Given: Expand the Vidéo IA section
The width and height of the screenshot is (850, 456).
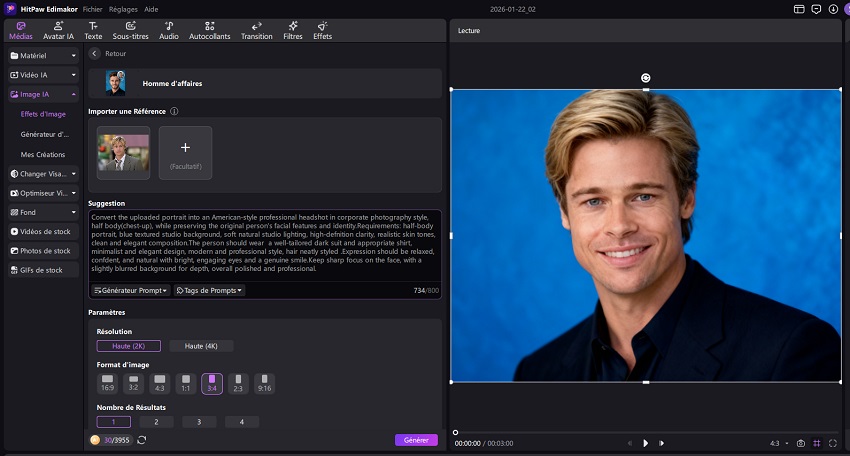Looking at the screenshot, I should click(42, 75).
